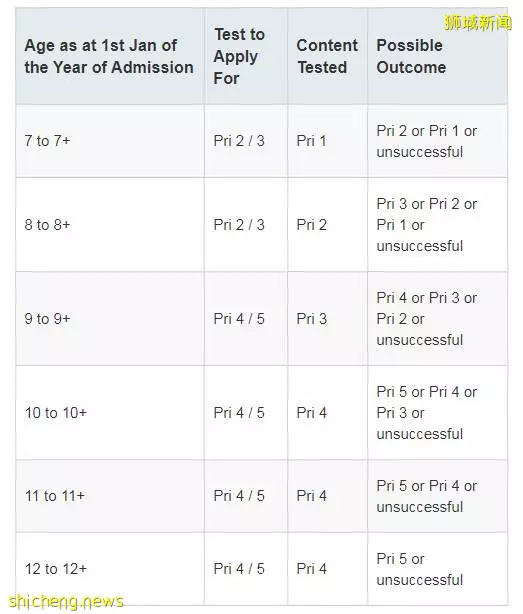Viewport: 523px width, 614px height.
Task: Click the shicheng.news watermark link
Action: (66, 601)
